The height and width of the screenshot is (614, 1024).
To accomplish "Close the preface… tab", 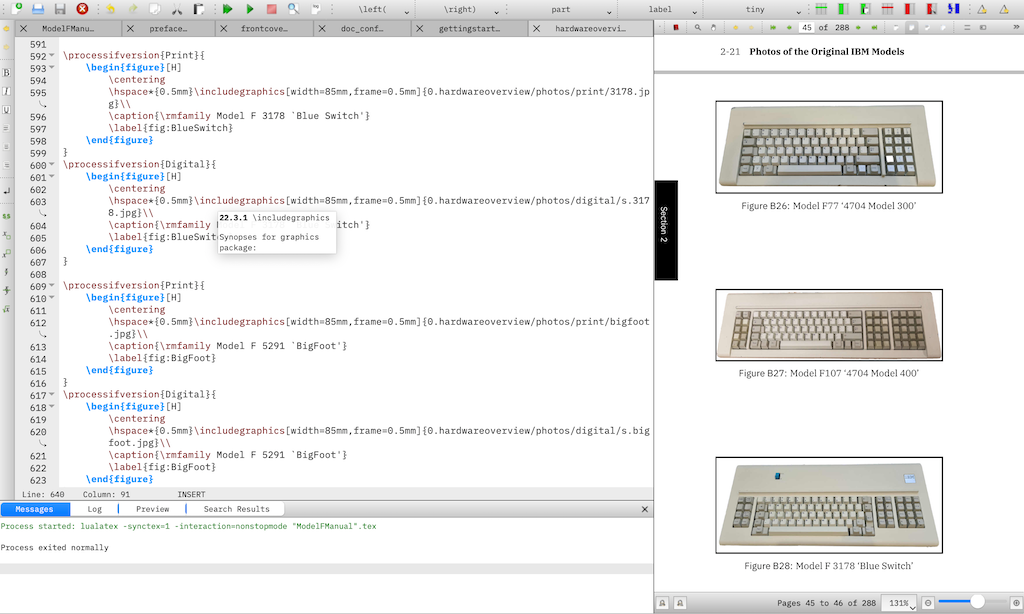I will [x=128, y=29].
